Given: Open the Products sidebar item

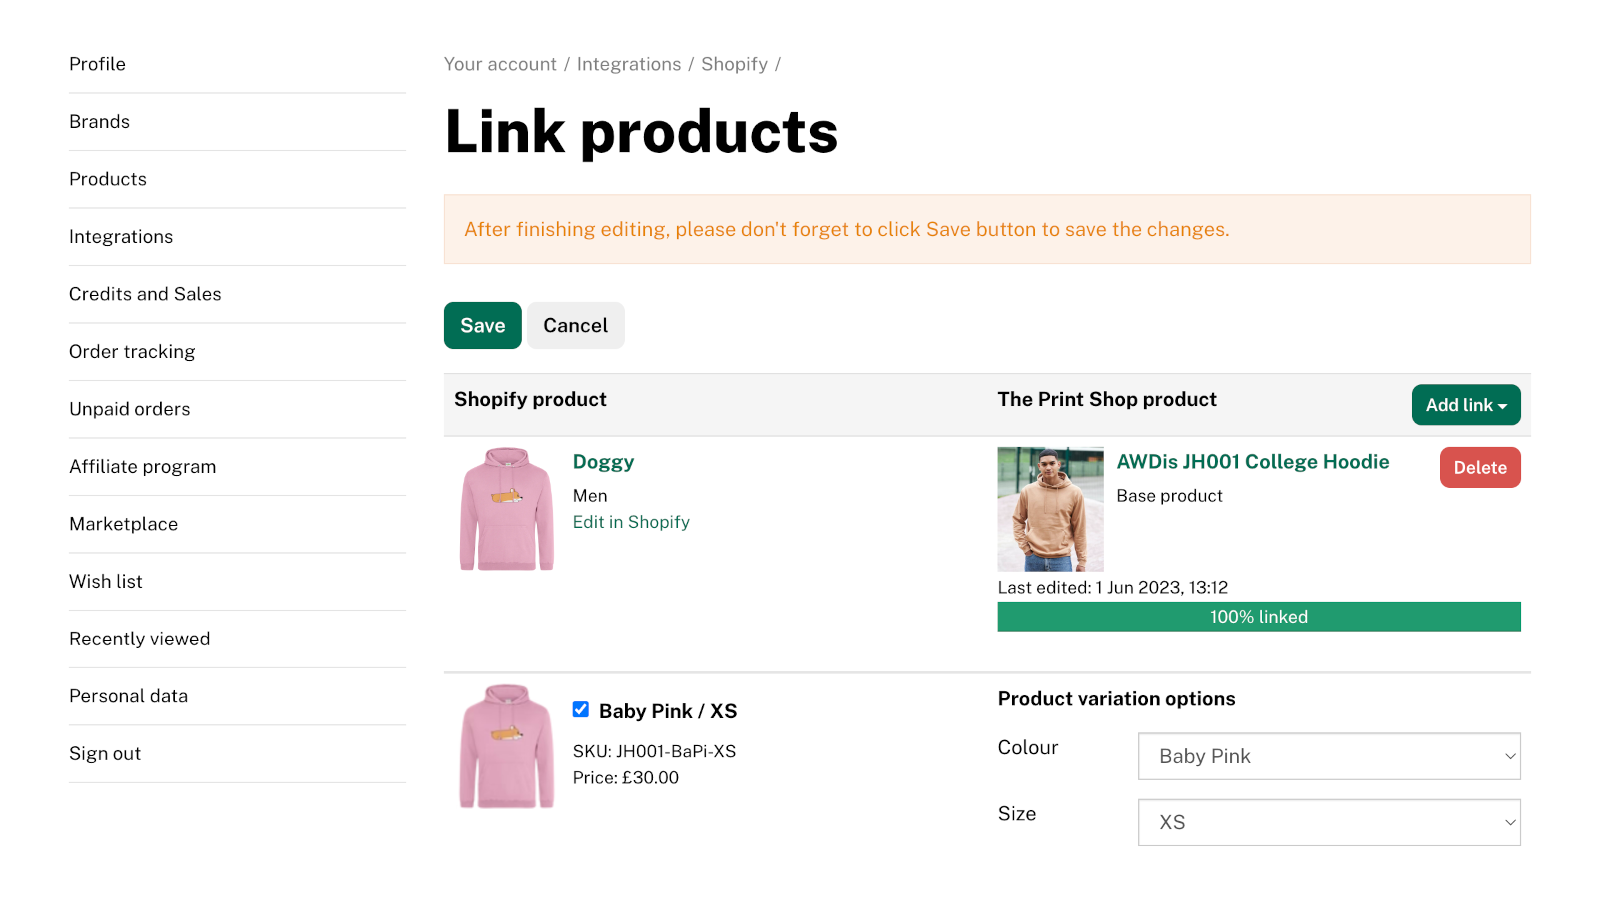Looking at the screenshot, I should point(107,179).
